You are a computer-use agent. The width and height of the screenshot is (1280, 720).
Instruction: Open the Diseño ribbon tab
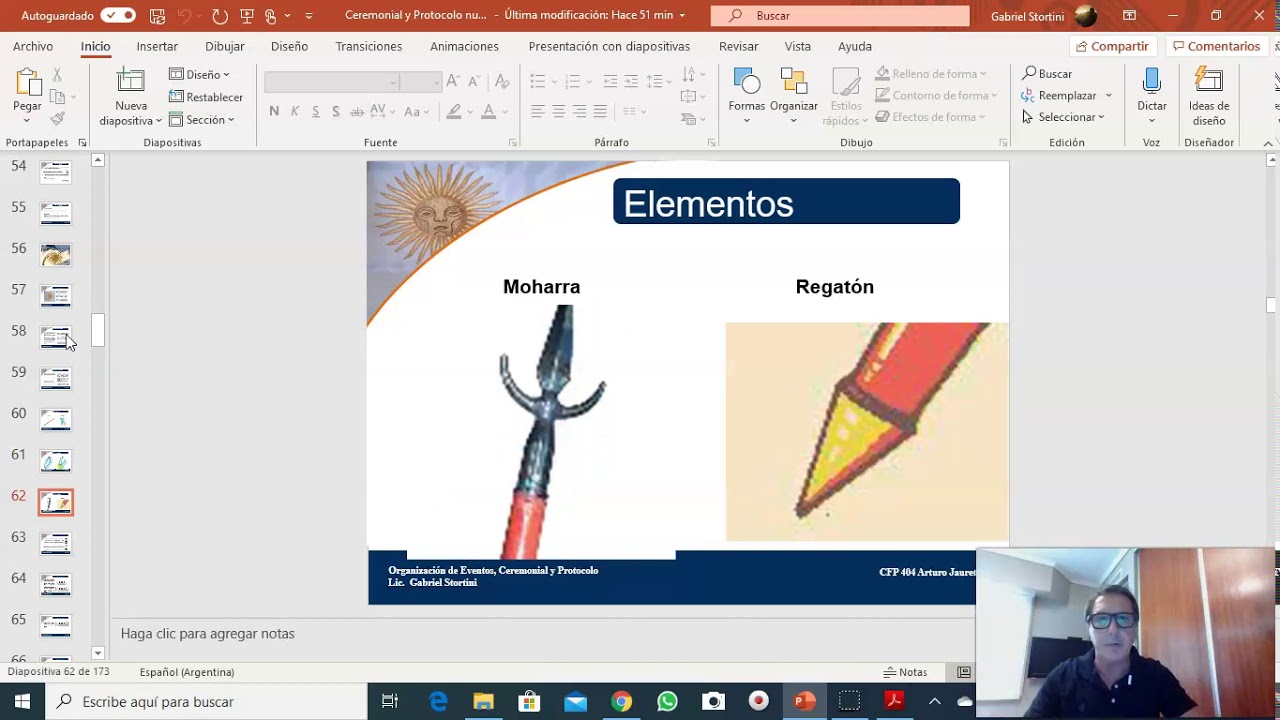coord(289,46)
